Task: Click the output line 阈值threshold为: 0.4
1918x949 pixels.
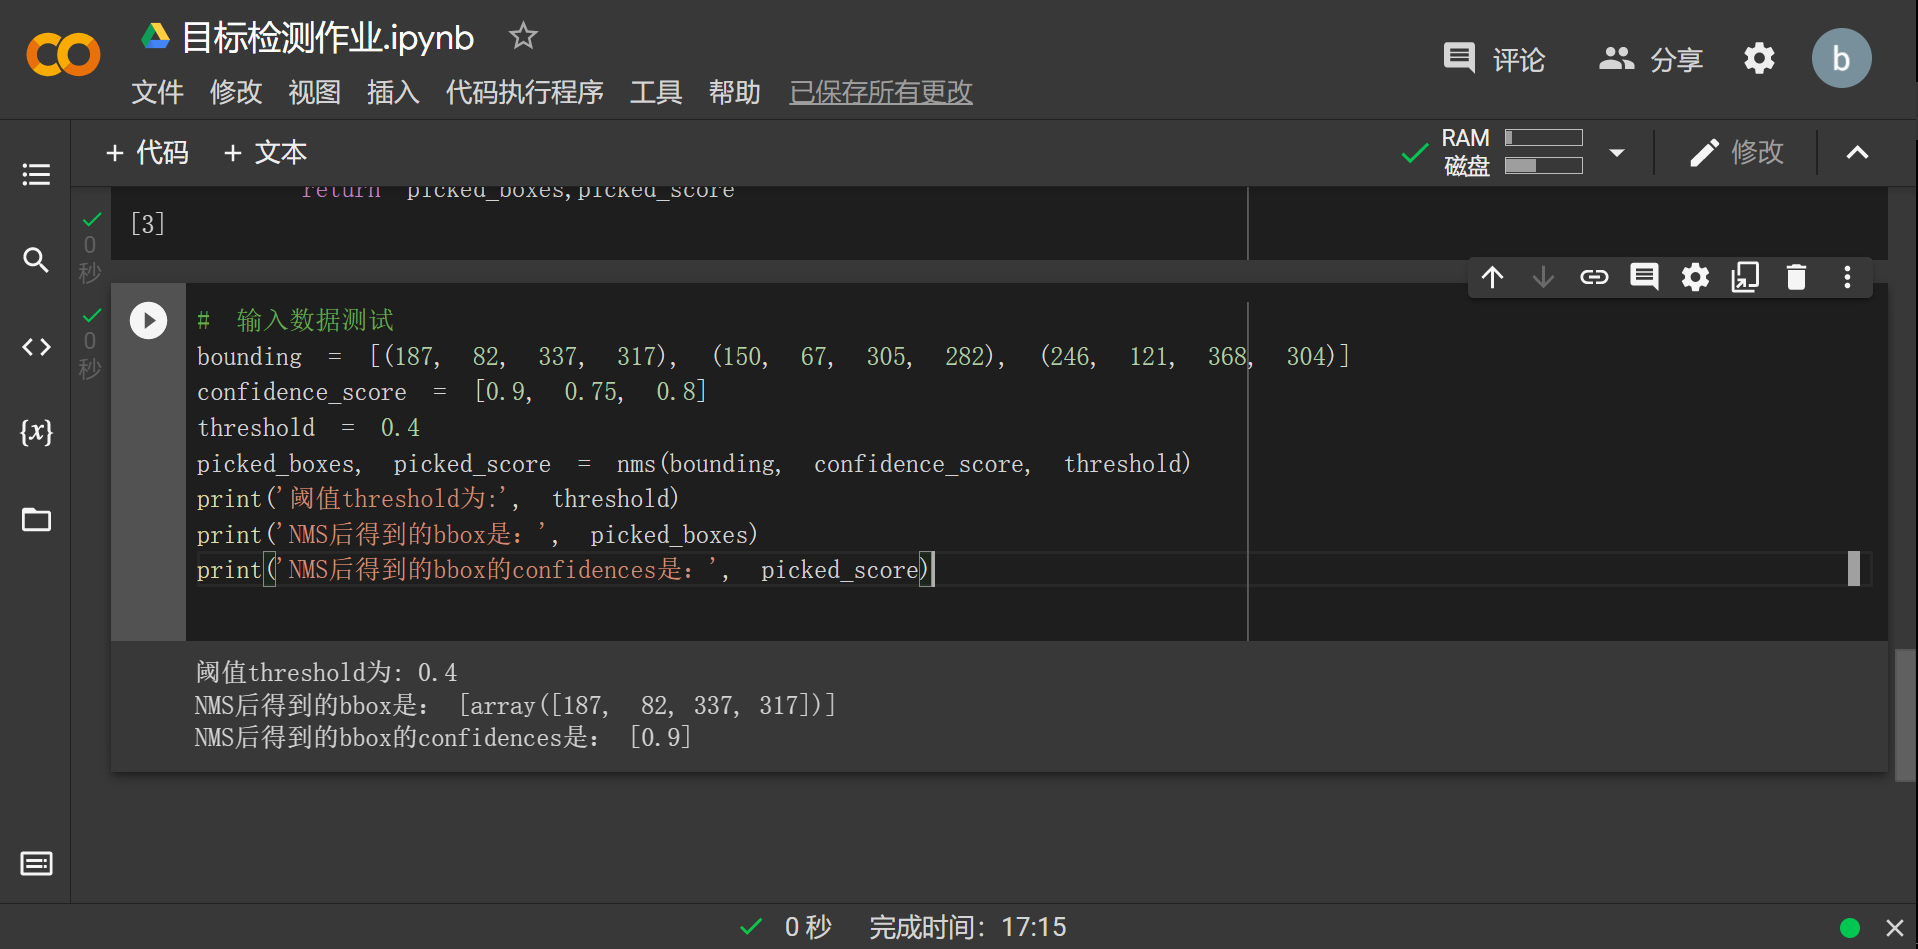Action: click(326, 672)
